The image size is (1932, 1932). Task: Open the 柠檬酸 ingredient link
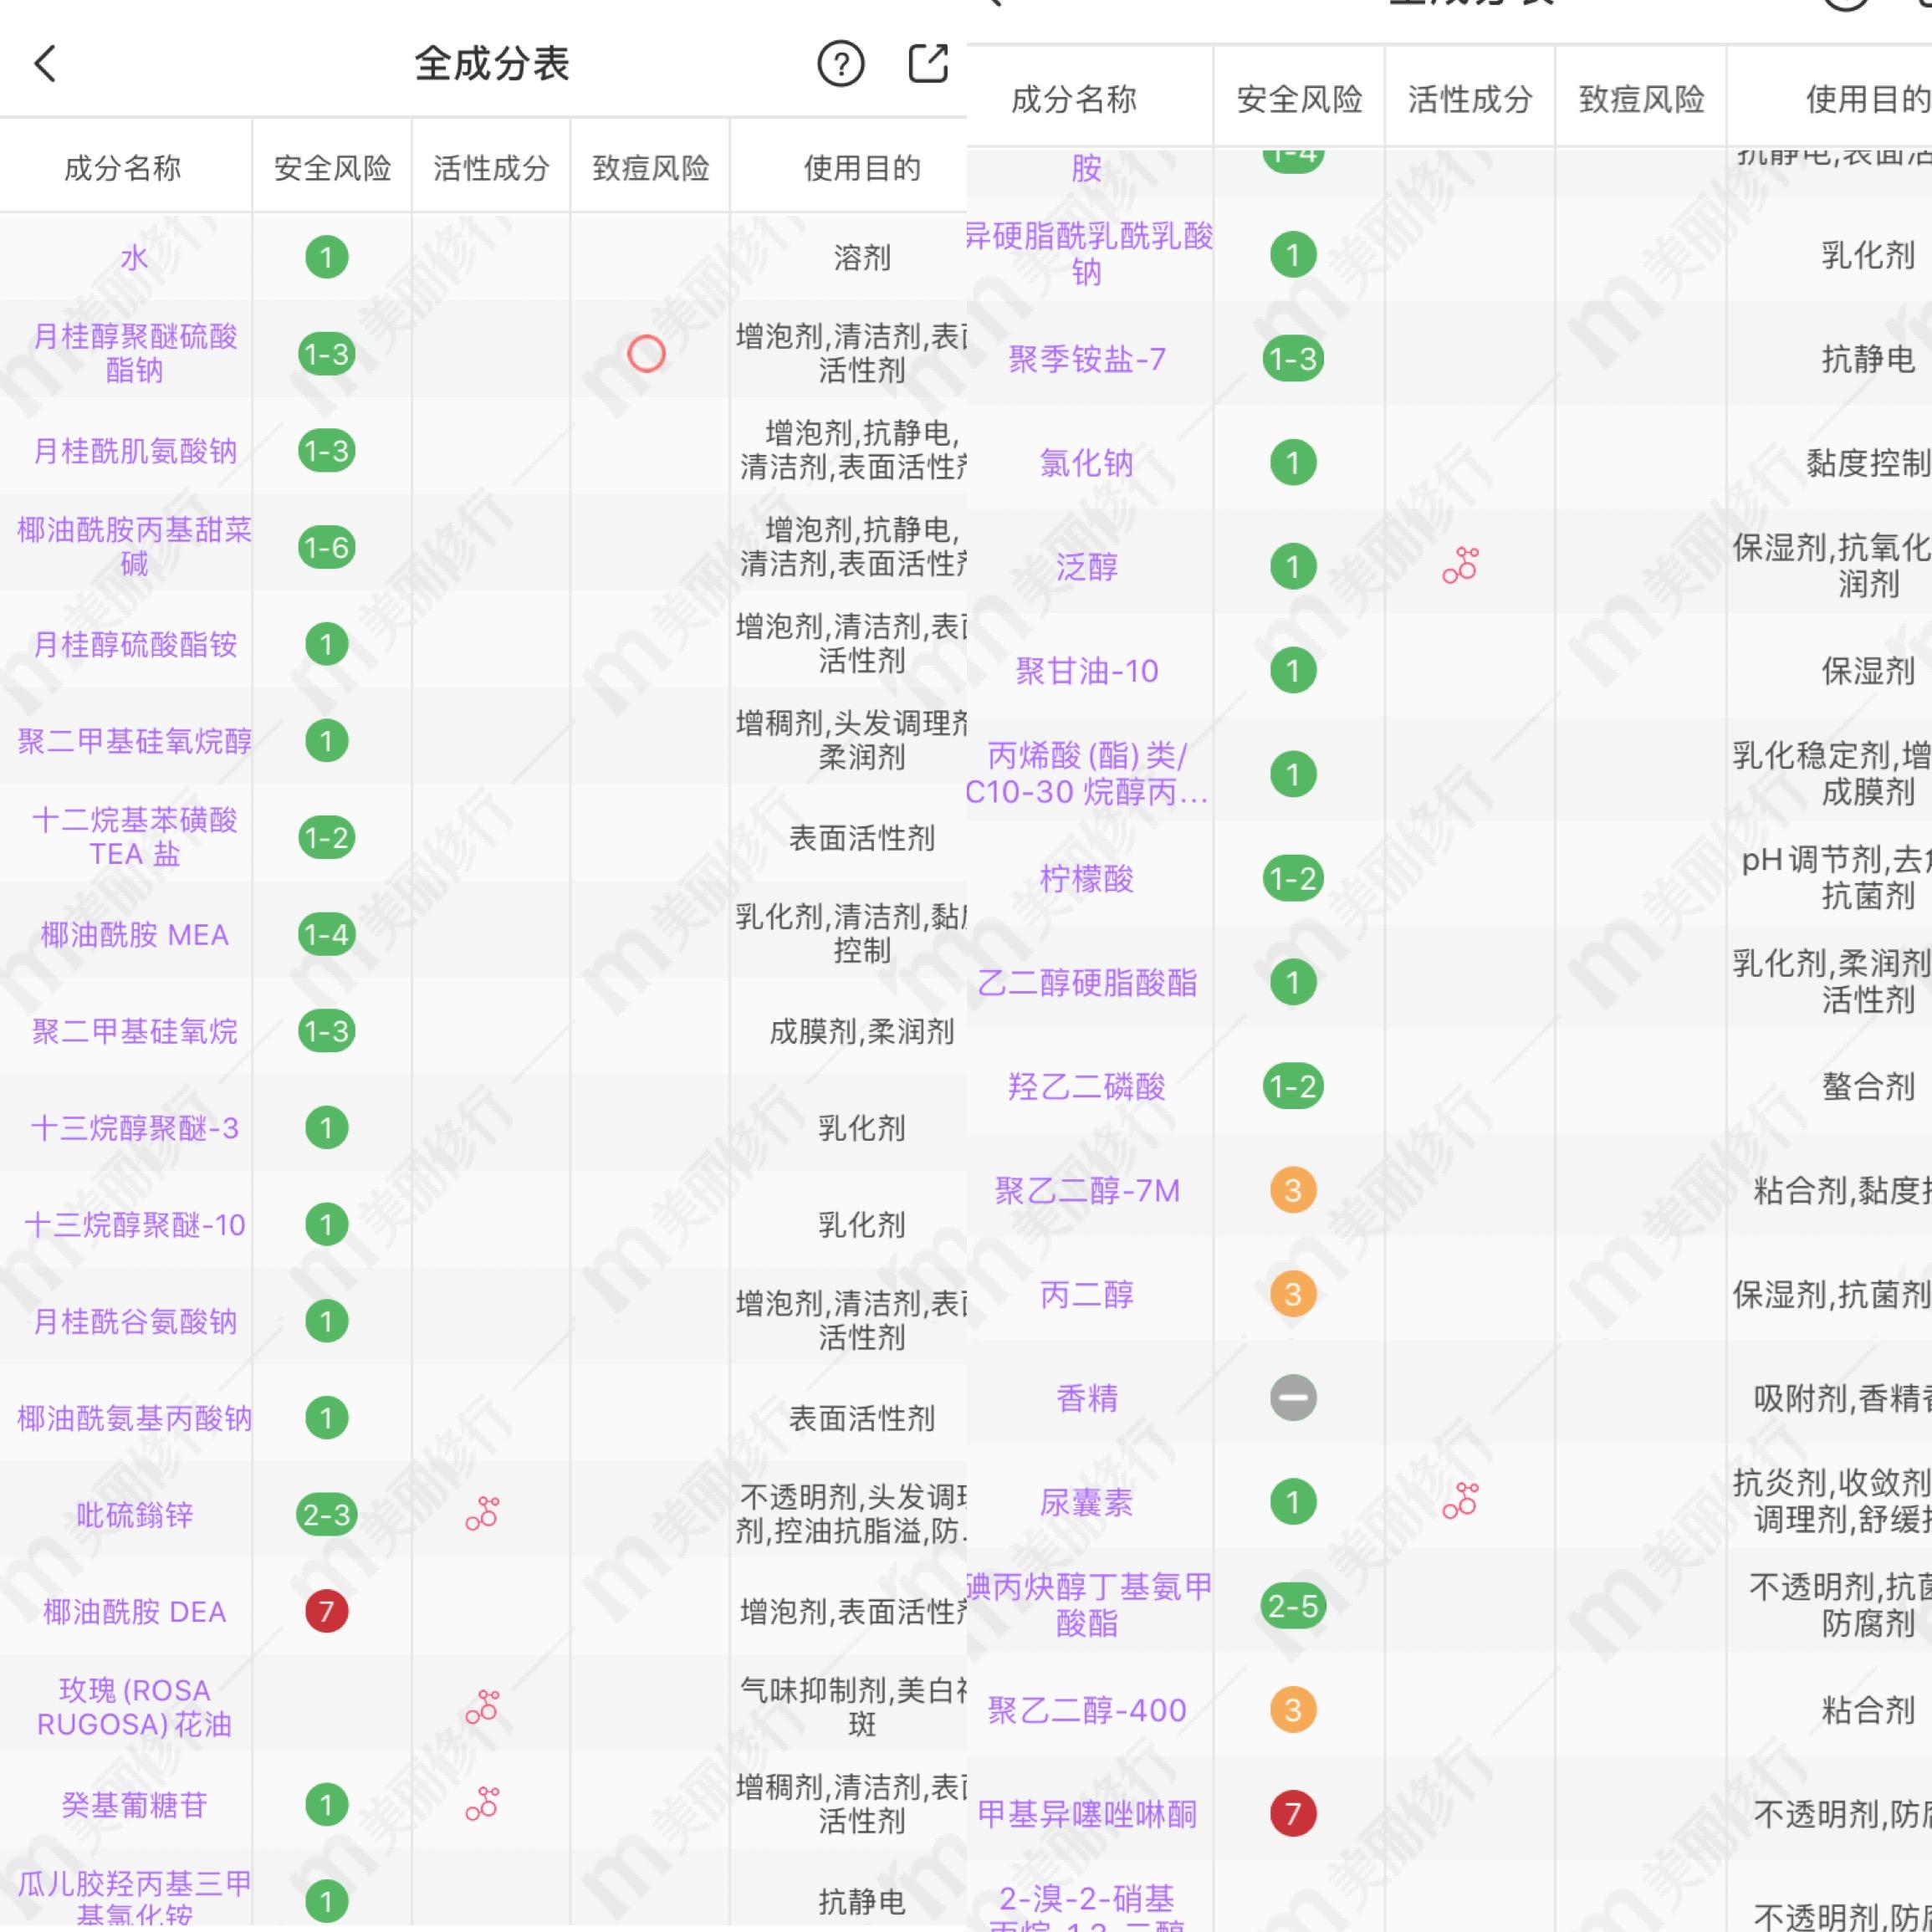(1086, 880)
